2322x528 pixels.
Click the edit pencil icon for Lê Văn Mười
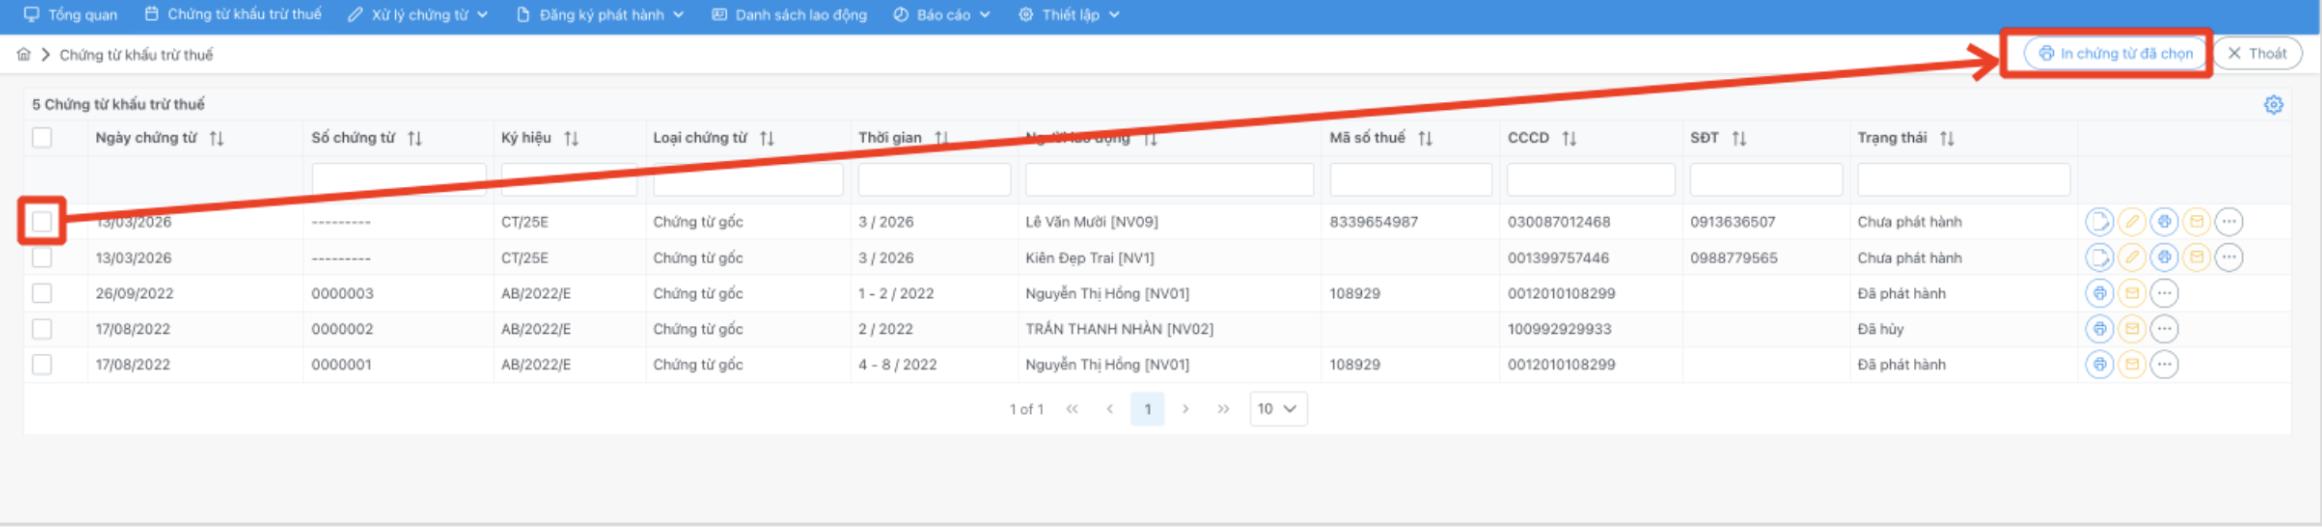2131,222
